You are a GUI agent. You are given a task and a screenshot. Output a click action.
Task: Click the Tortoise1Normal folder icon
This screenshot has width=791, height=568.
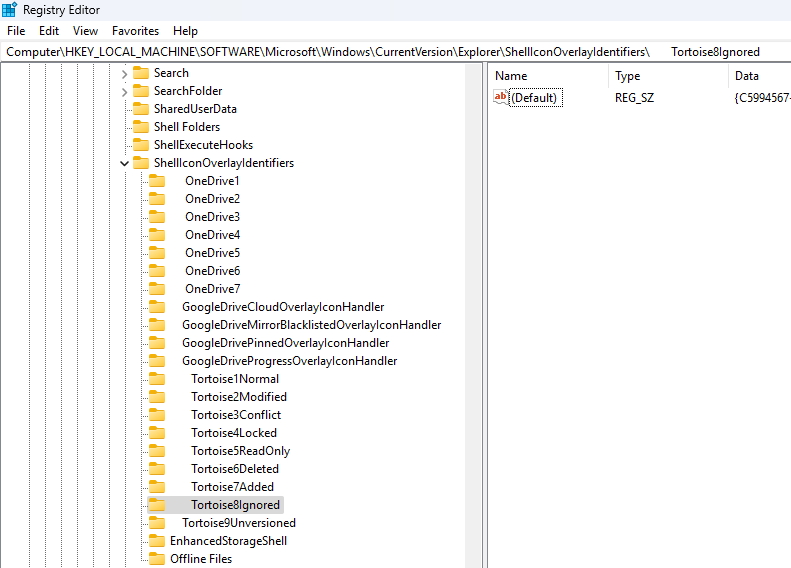click(x=157, y=379)
